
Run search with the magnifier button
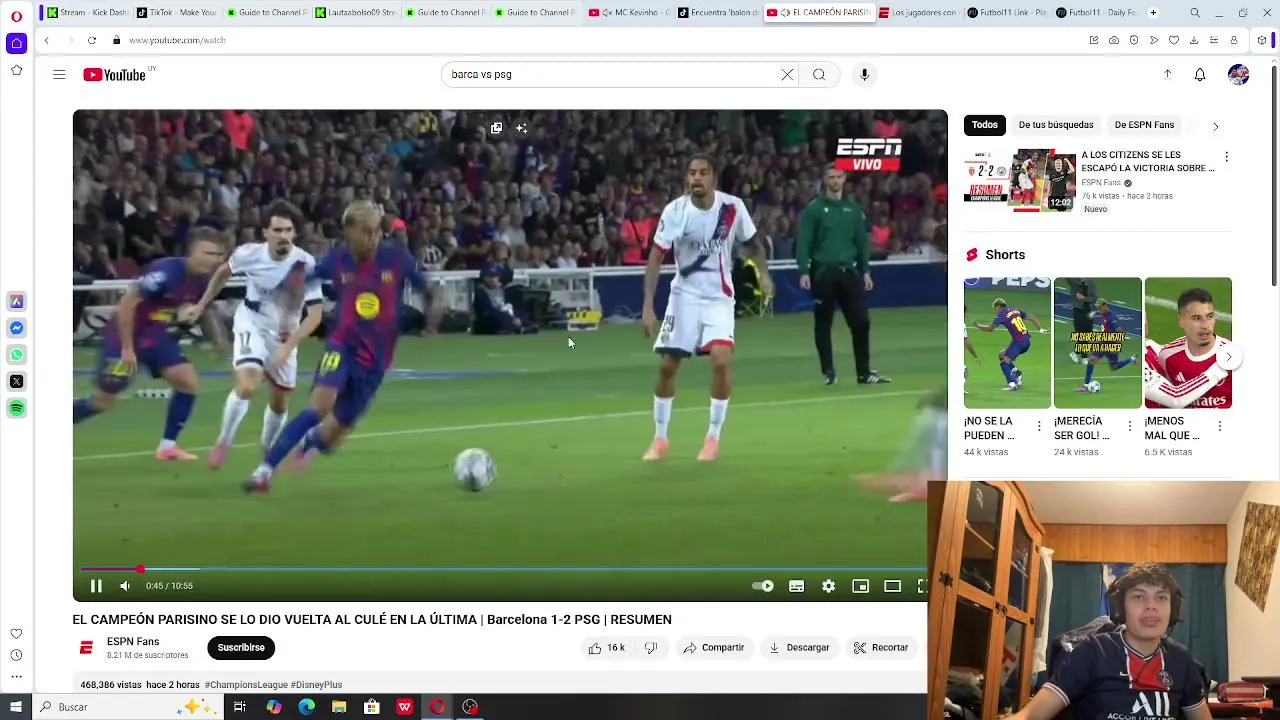point(819,74)
